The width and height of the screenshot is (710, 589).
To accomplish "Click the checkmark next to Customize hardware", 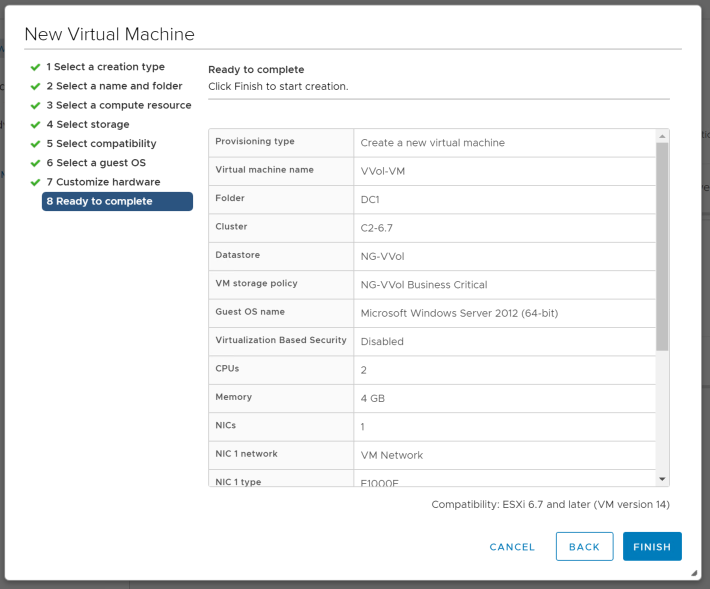I will pyautogui.click(x=34, y=182).
